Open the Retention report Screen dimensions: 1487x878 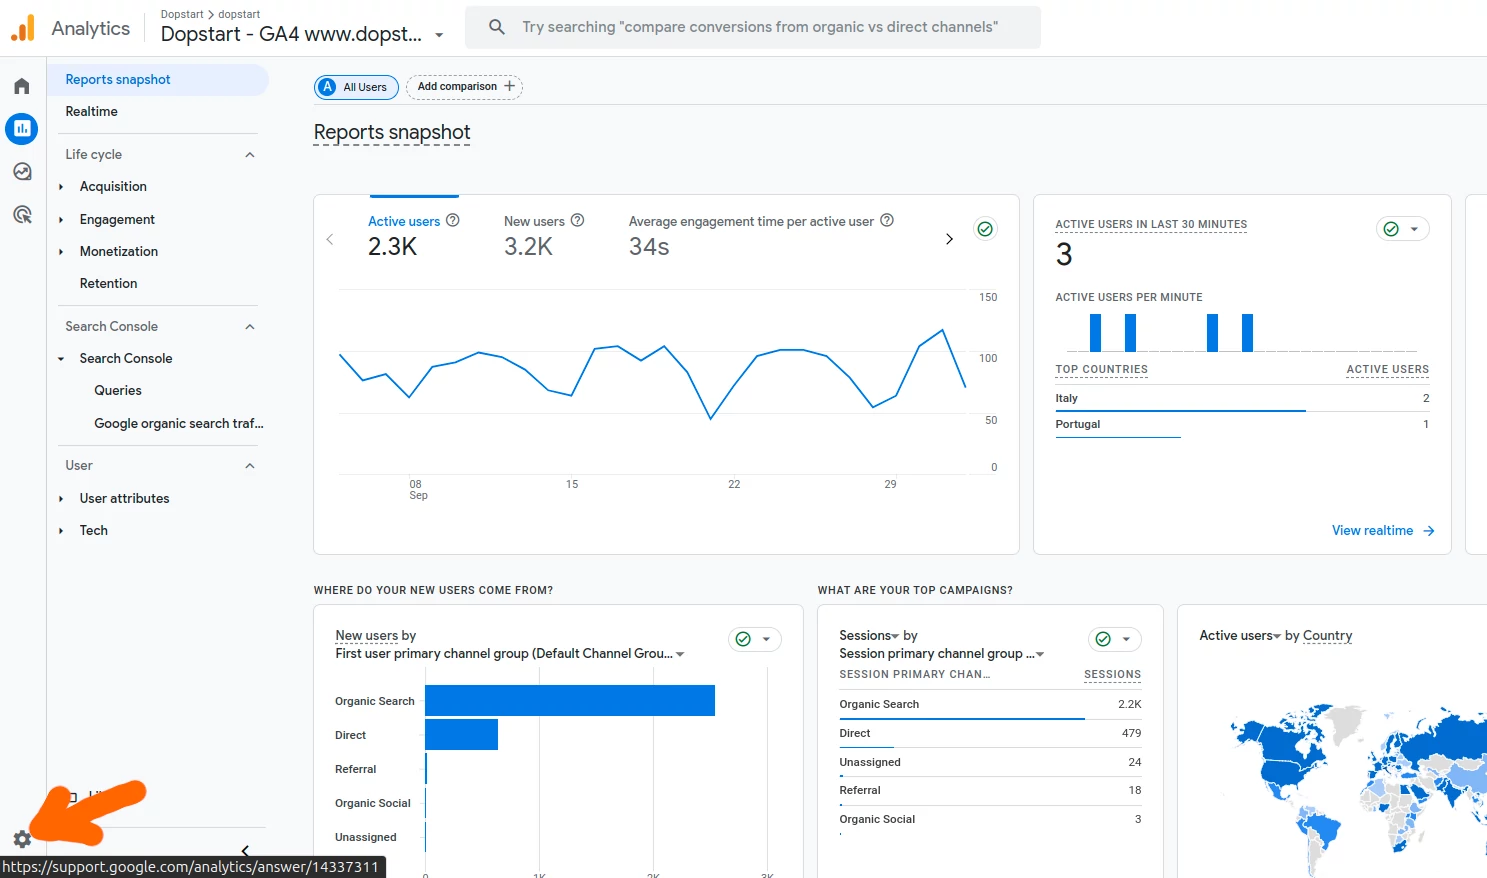pyautogui.click(x=108, y=284)
